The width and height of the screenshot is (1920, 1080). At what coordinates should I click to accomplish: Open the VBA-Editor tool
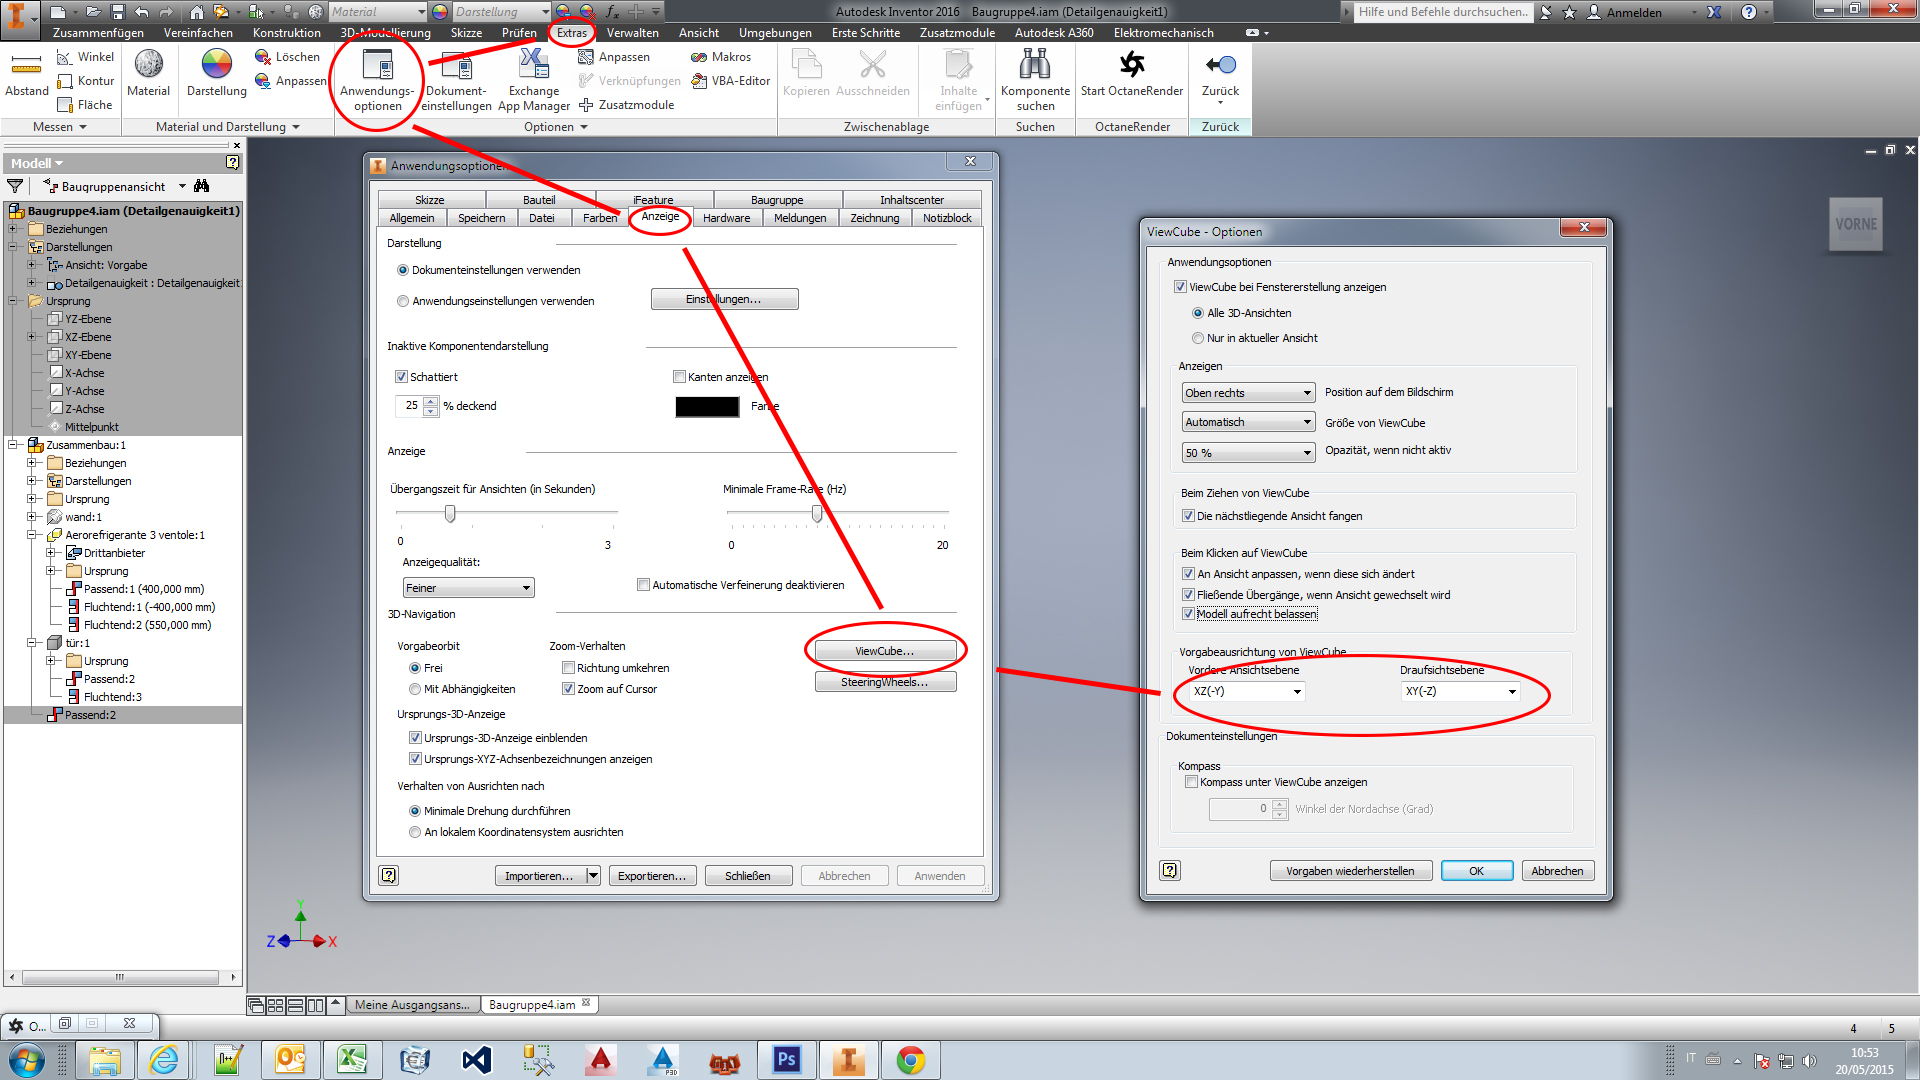[x=730, y=81]
